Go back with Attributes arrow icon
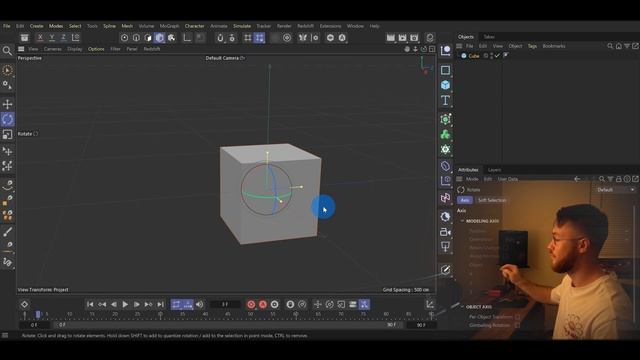640x360 pixels. [x=577, y=179]
